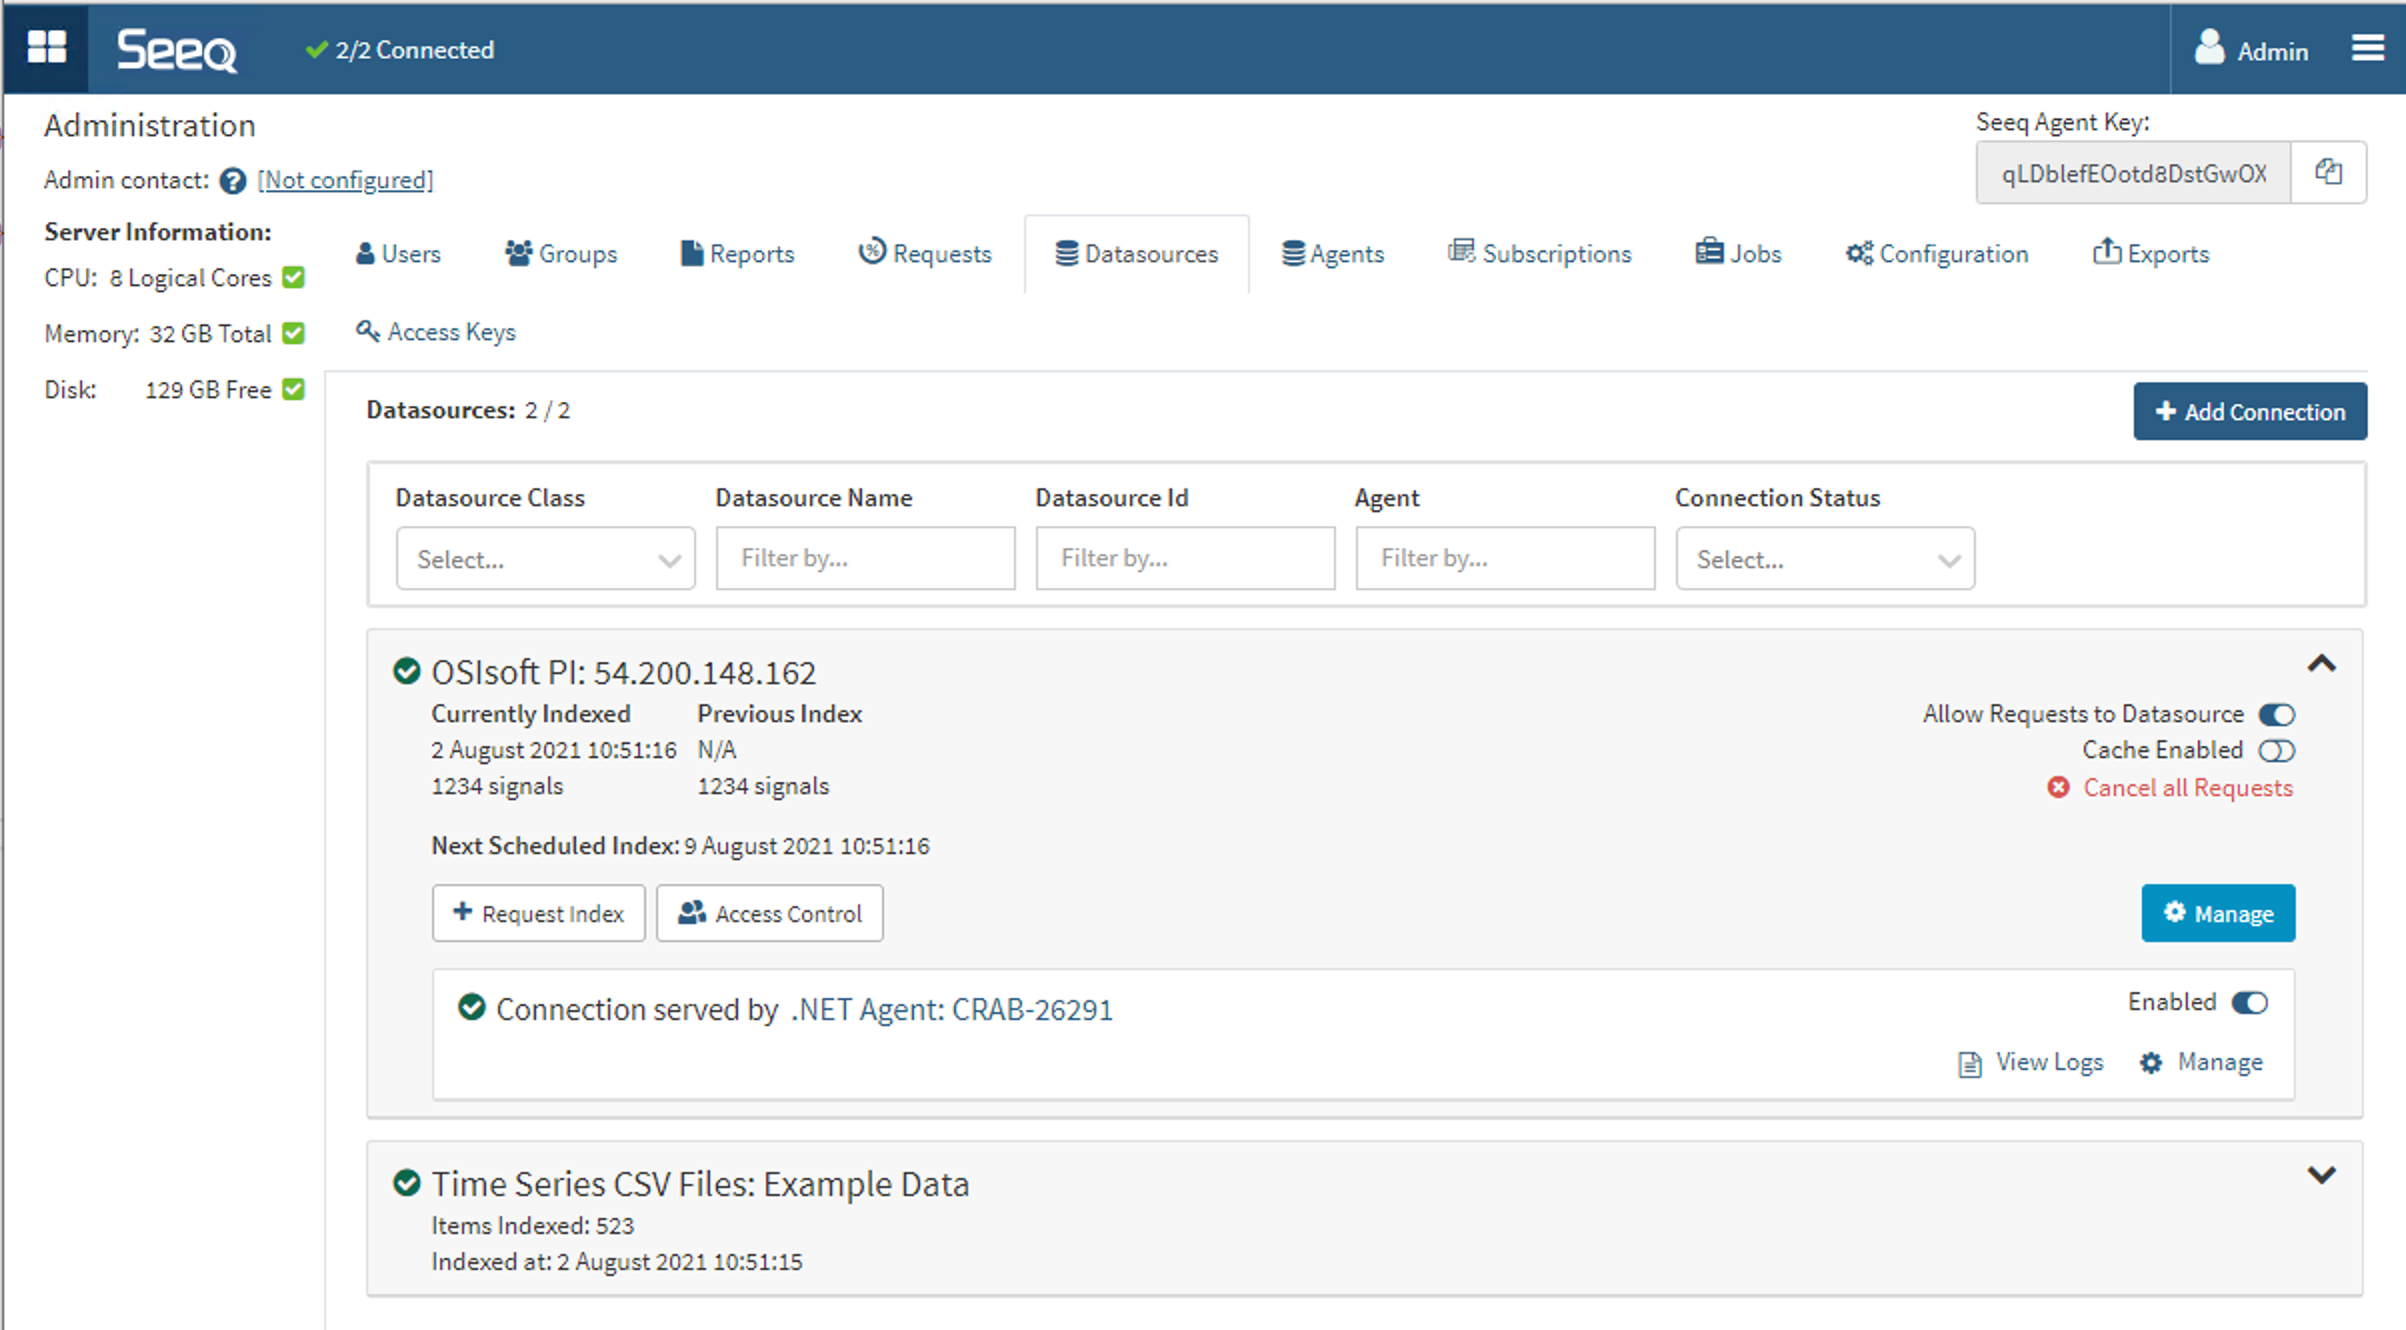The width and height of the screenshot is (2406, 1330).
Task: Copy the Seeq Agent Key
Action: (x=2328, y=172)
